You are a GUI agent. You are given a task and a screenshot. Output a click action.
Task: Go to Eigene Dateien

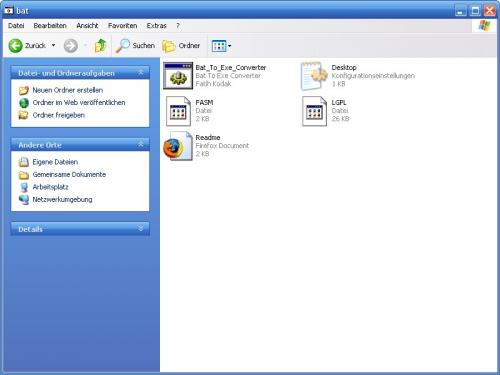pos(55,162)
